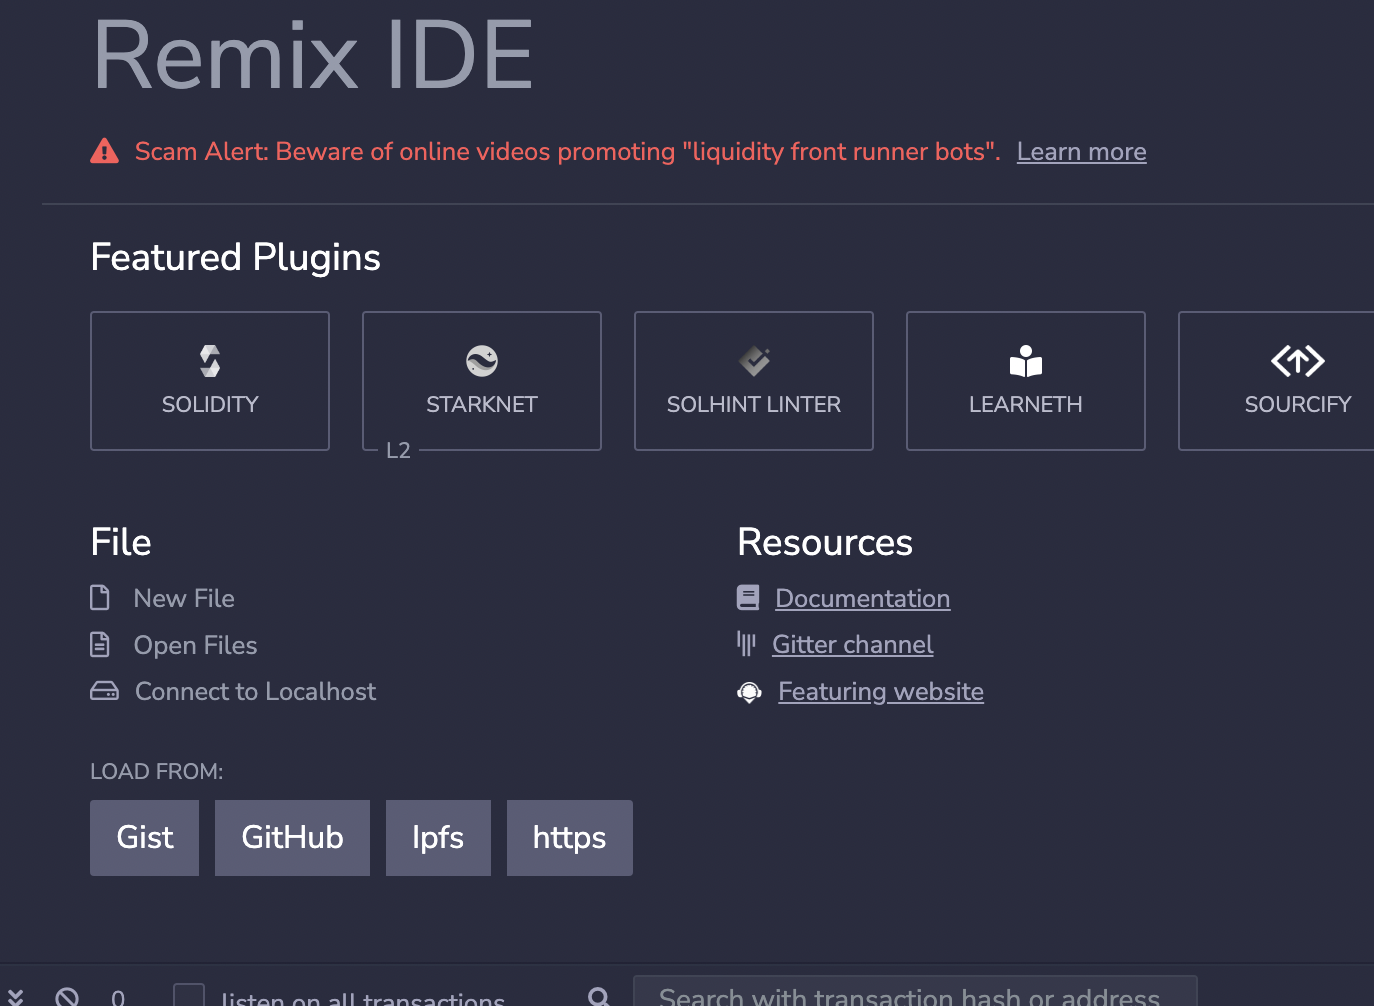Screen dimensions: 1374x1006
Task: Open the Featuring website link
Action: (881, 692)
